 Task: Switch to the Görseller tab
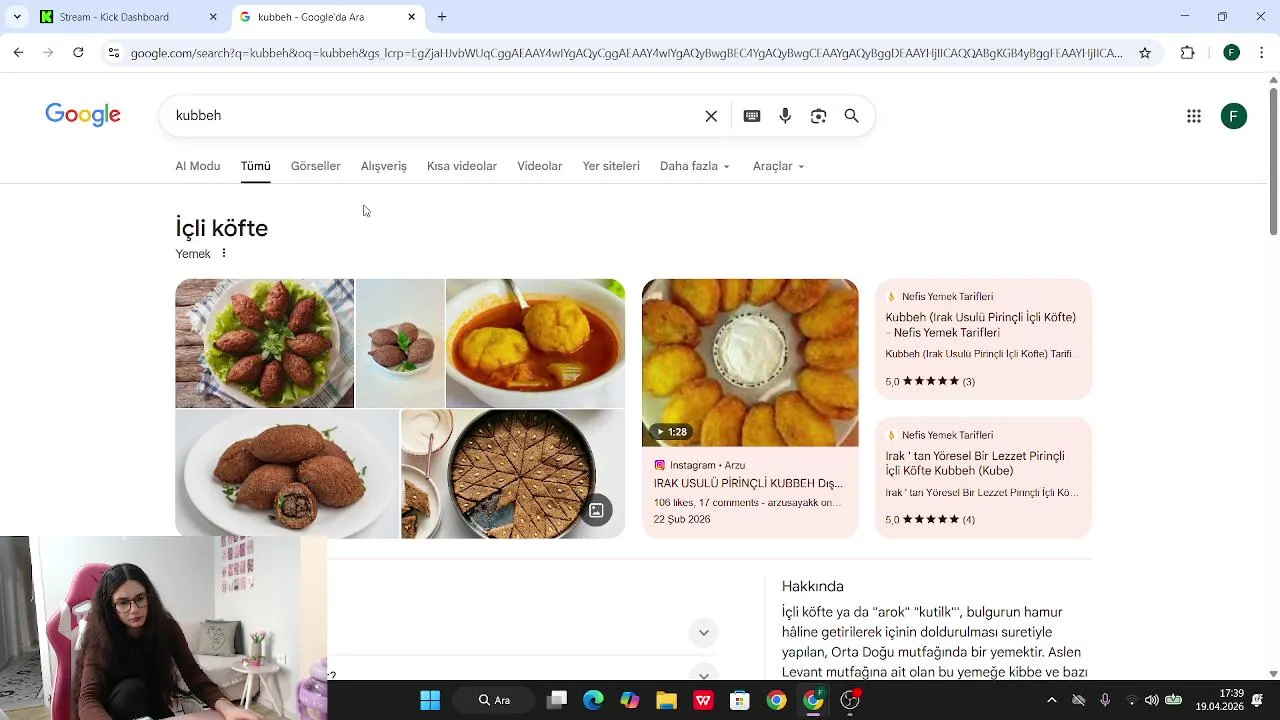315,166
